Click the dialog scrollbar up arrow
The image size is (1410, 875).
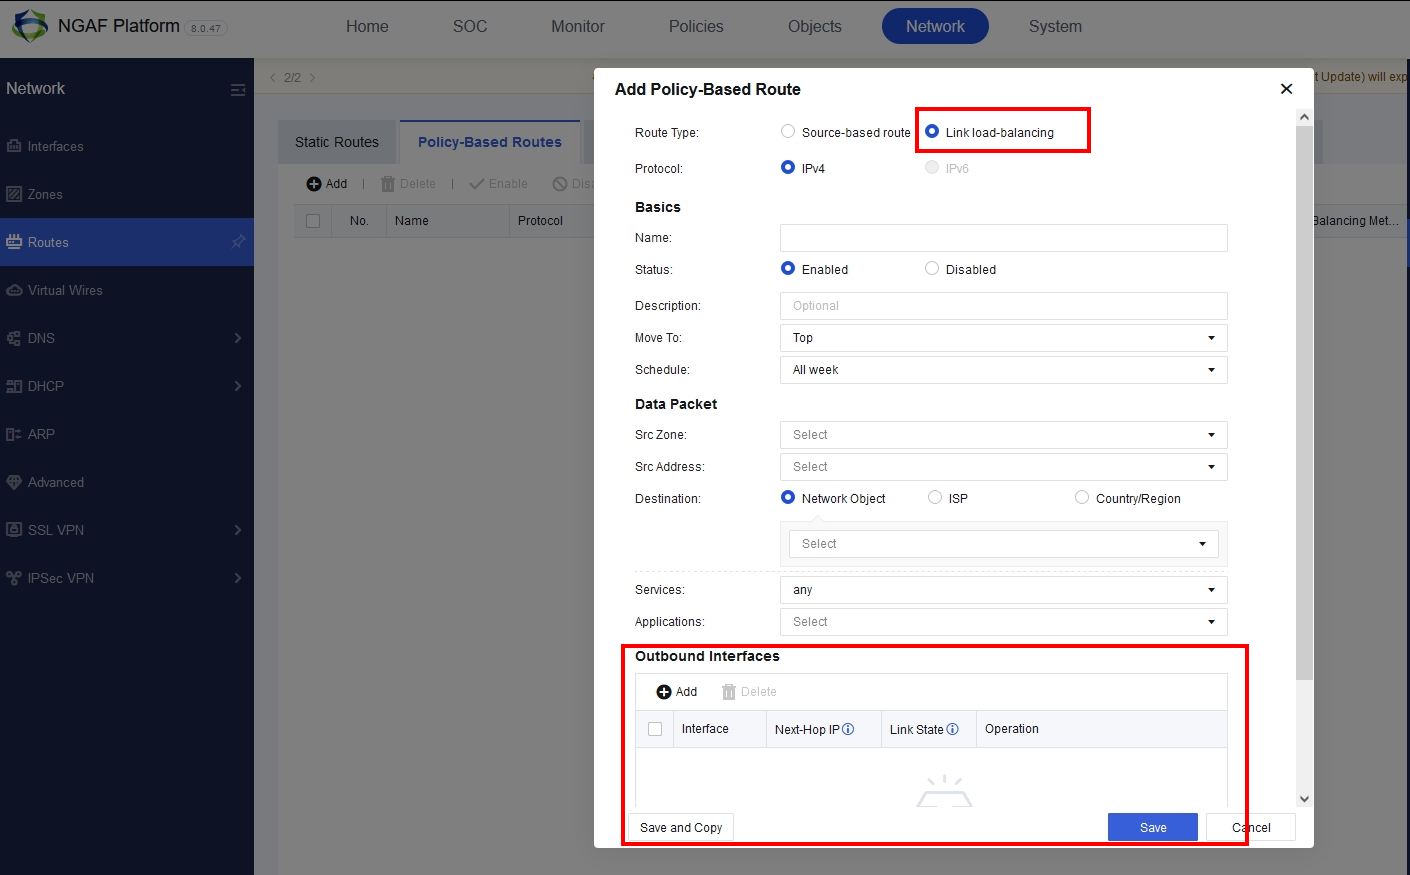click(1304, 117)
